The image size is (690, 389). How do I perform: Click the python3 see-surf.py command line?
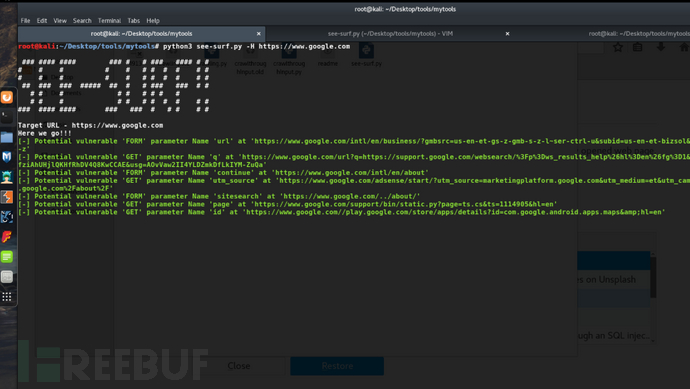(x=184, y=47)
